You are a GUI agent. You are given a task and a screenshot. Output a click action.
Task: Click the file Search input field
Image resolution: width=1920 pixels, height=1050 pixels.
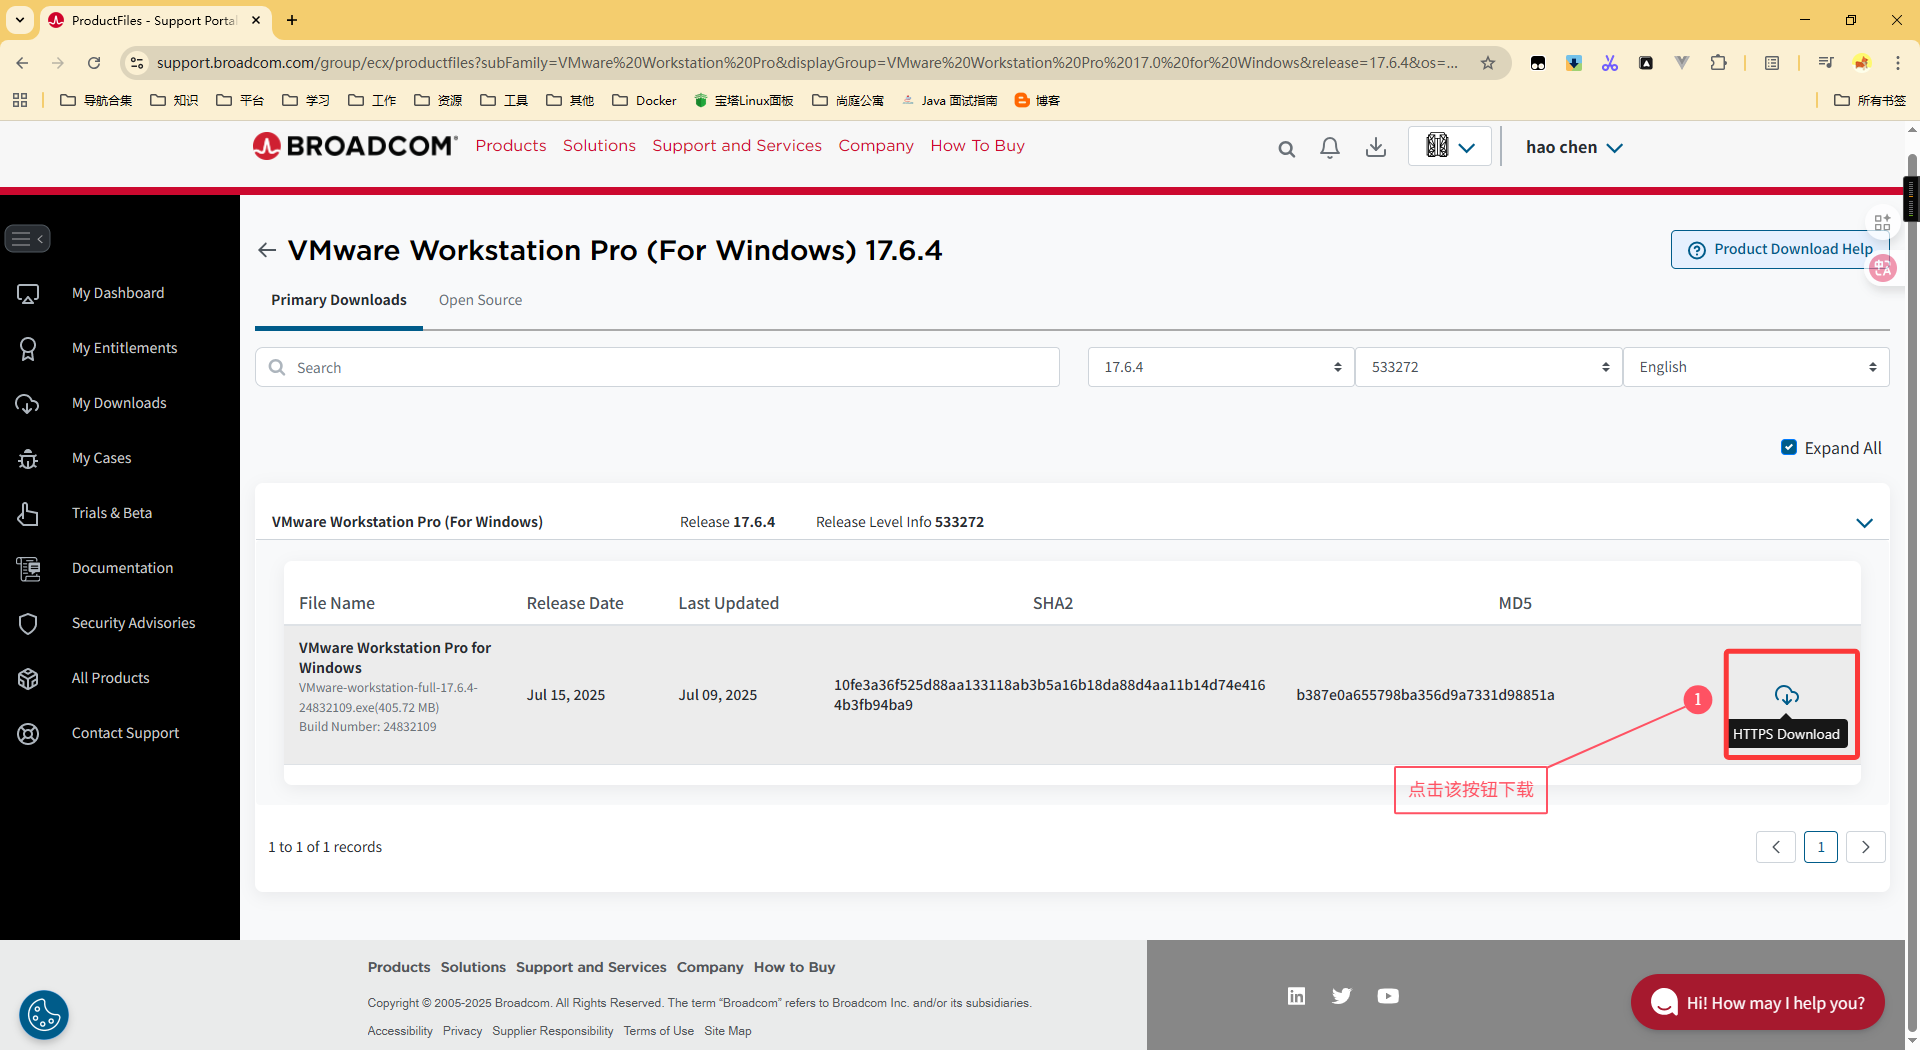coord(658,367)
